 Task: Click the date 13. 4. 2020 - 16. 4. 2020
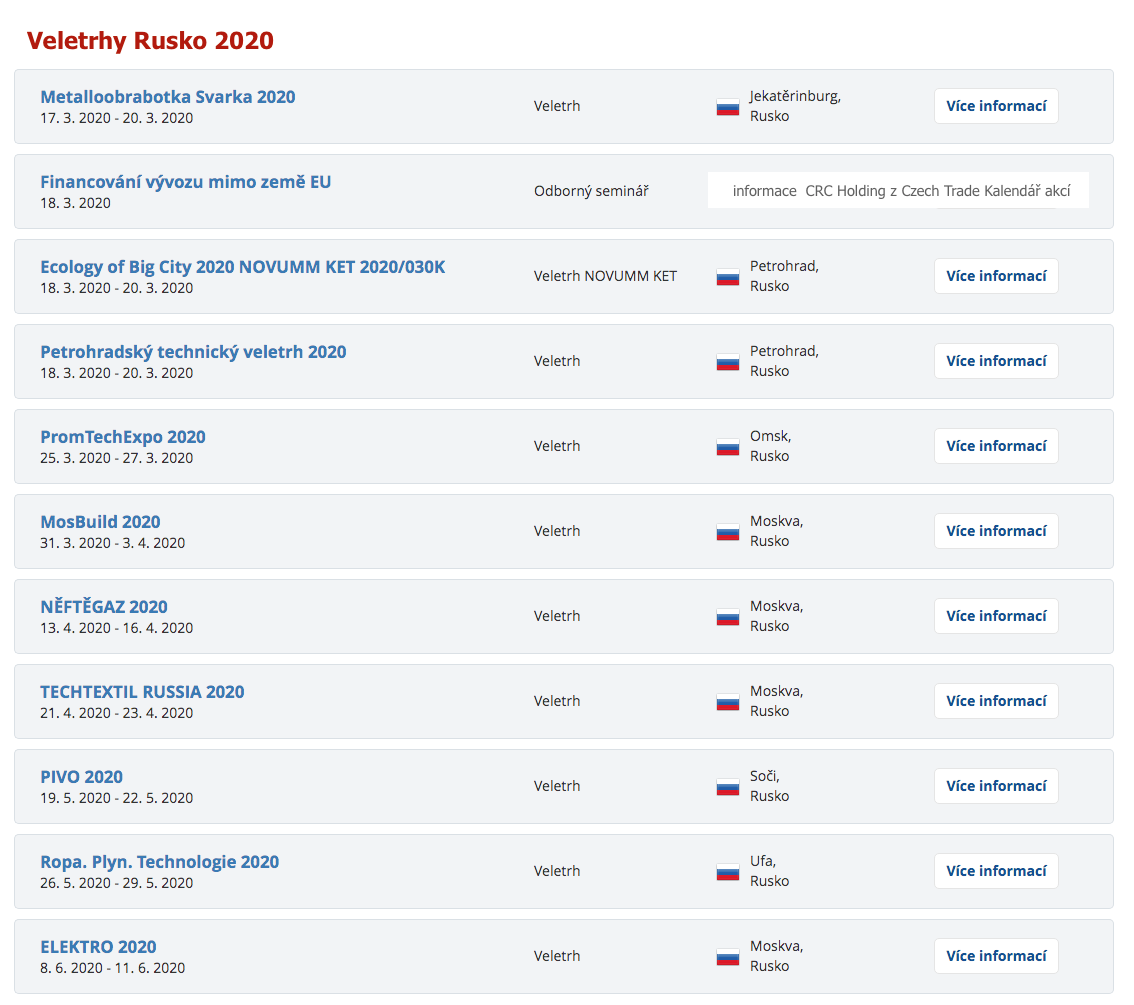point(116,628)
